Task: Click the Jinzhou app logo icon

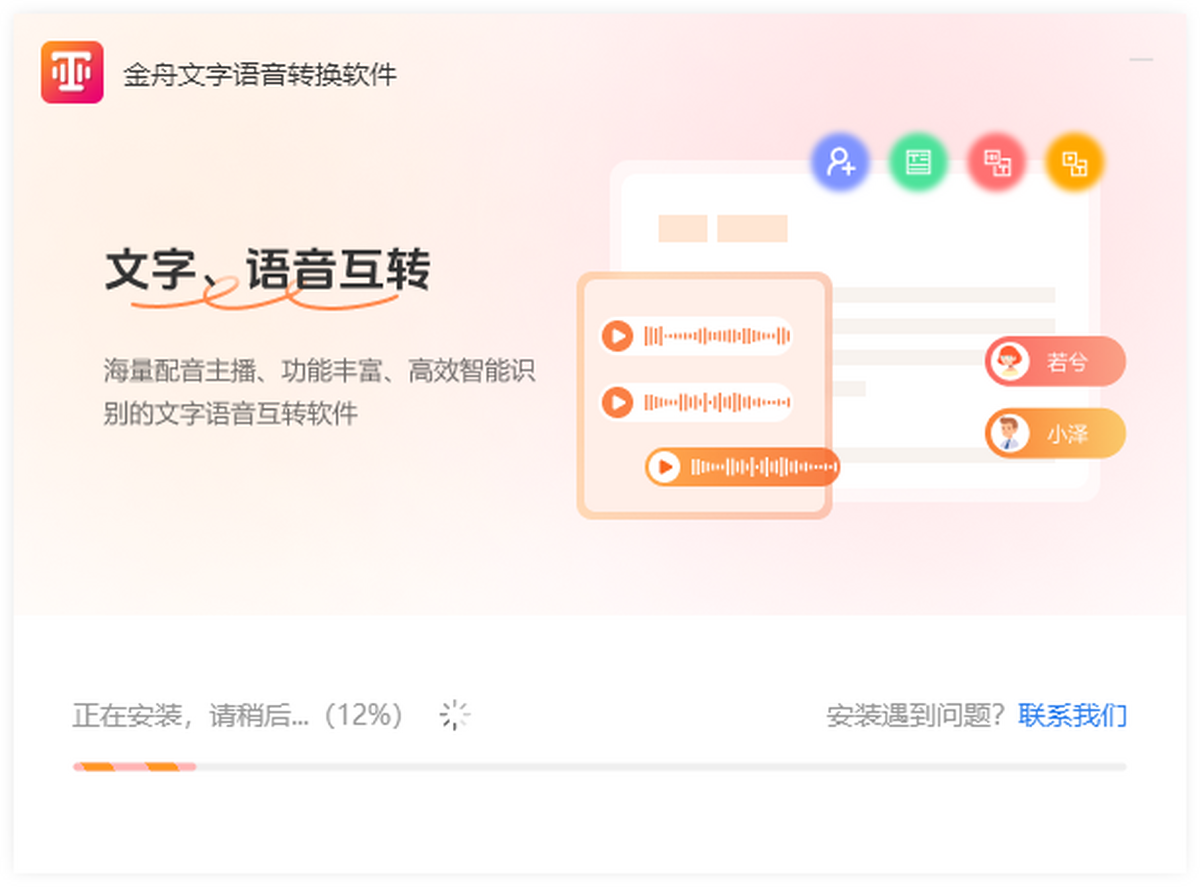Action: point(72,72)
